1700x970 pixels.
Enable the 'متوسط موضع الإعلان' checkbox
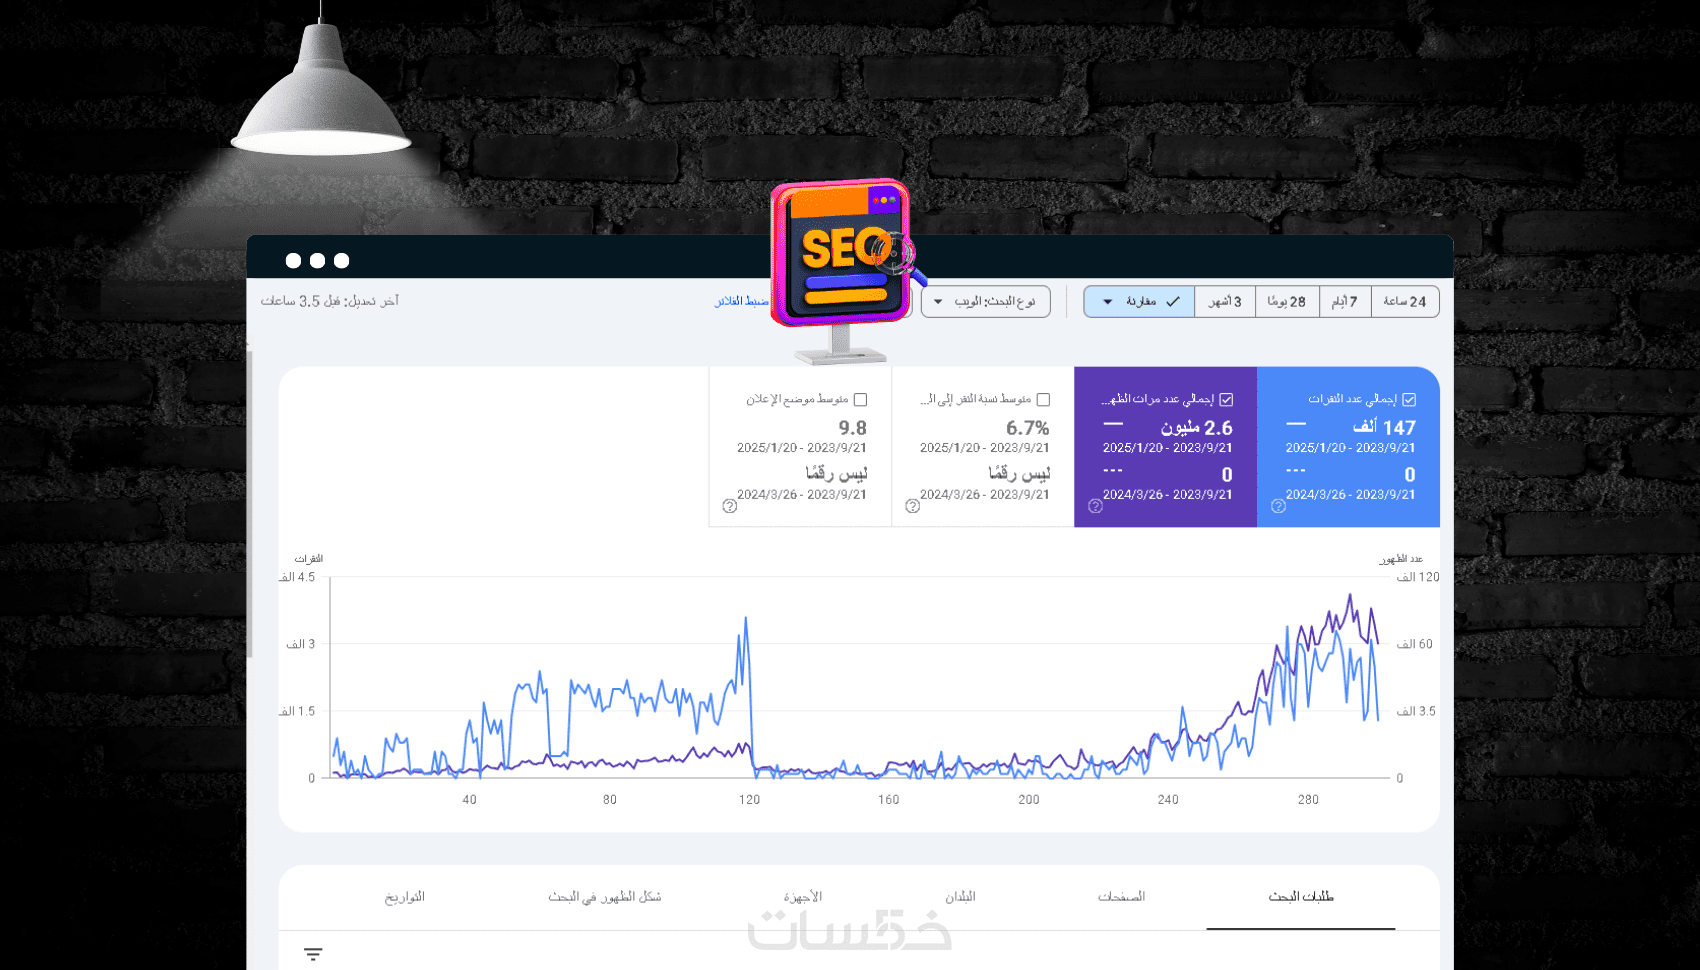pos(860,399)
